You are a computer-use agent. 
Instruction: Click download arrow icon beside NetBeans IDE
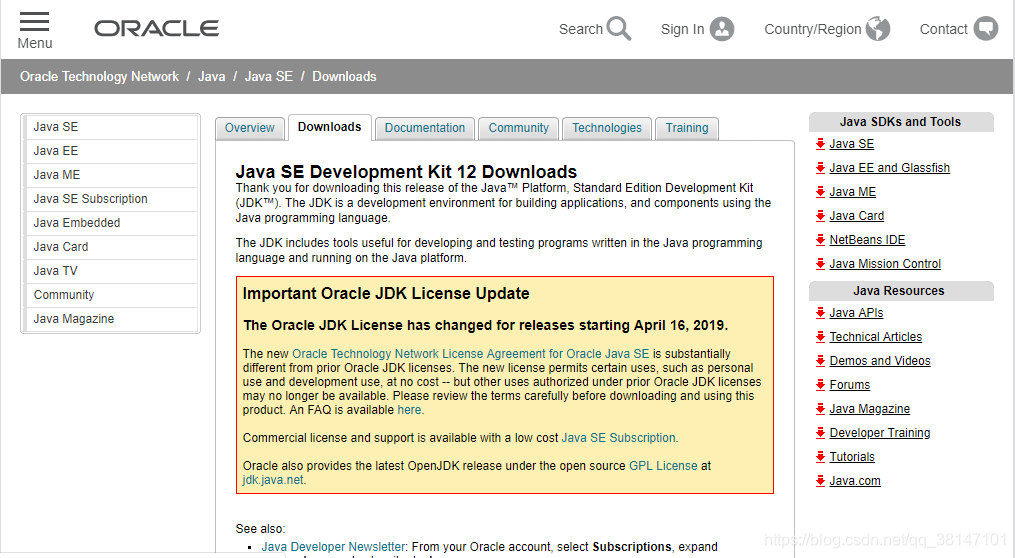tap(820, 240)
